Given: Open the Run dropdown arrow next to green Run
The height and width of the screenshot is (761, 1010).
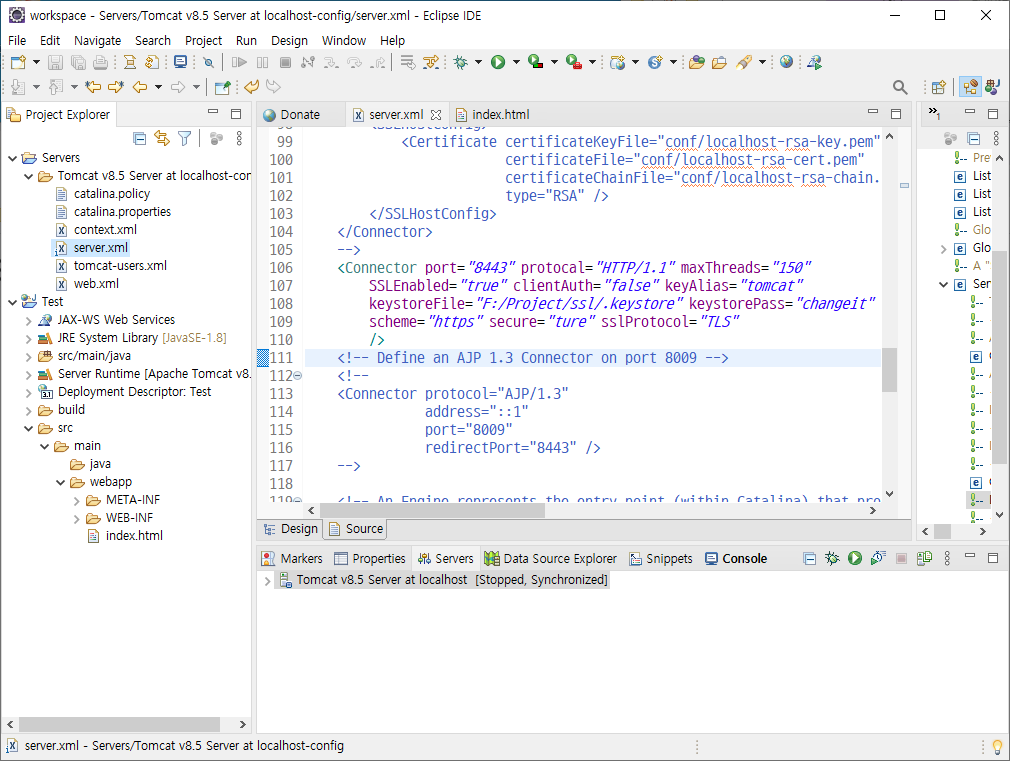Looking at the screenshot, I should tap(516, 63).
